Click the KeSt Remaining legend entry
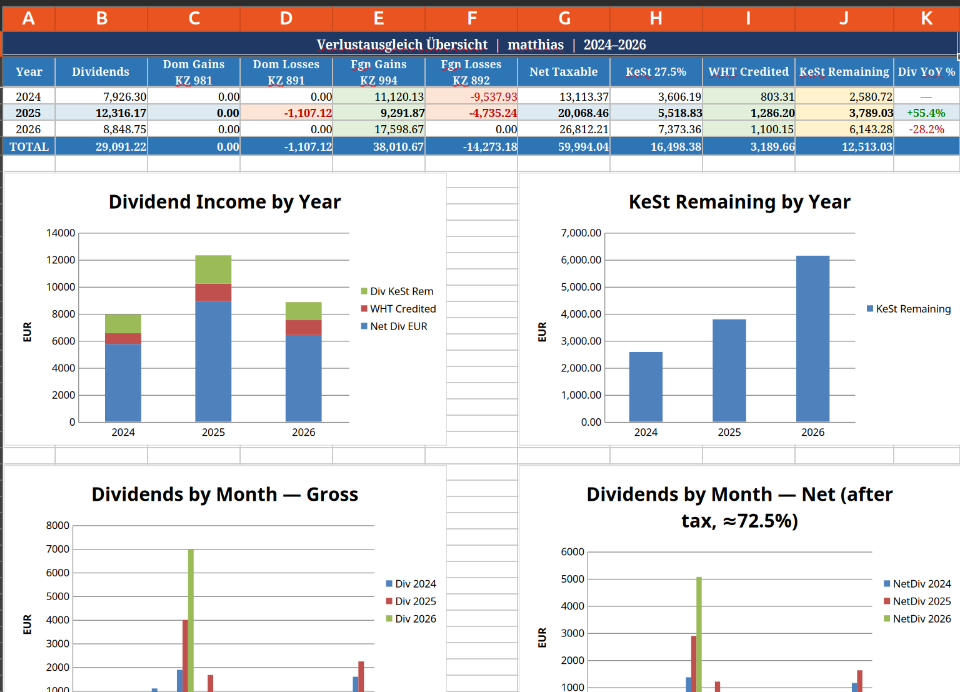This screenshot has height=692, width=960. [909, 309]
